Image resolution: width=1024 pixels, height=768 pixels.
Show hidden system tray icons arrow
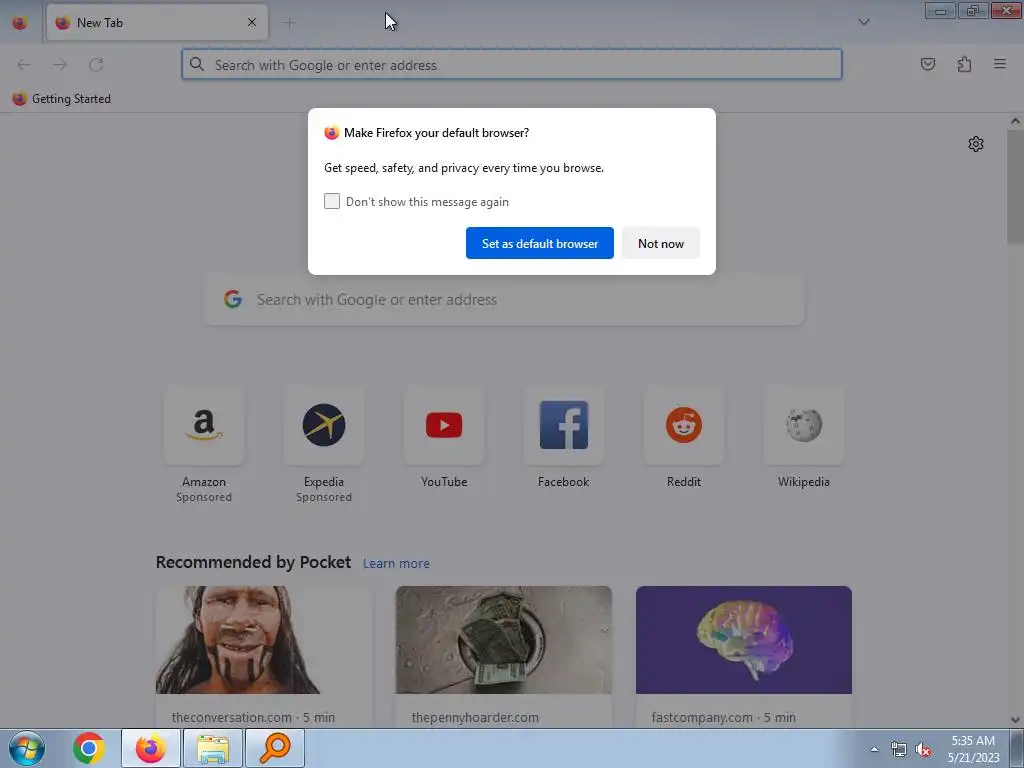coord(874,749)
